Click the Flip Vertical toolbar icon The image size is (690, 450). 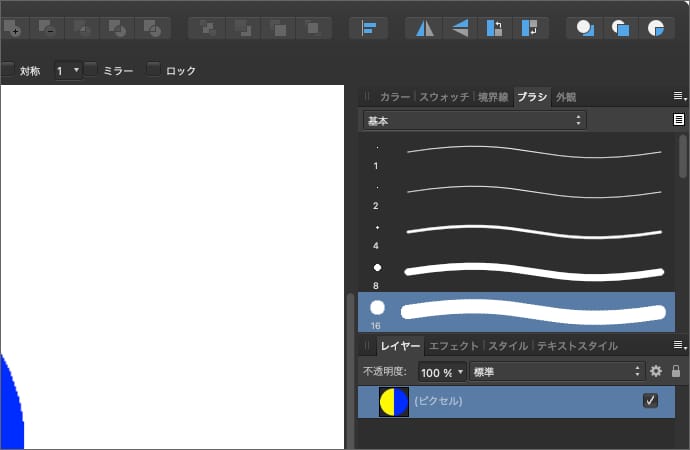(x=459, y=28)
